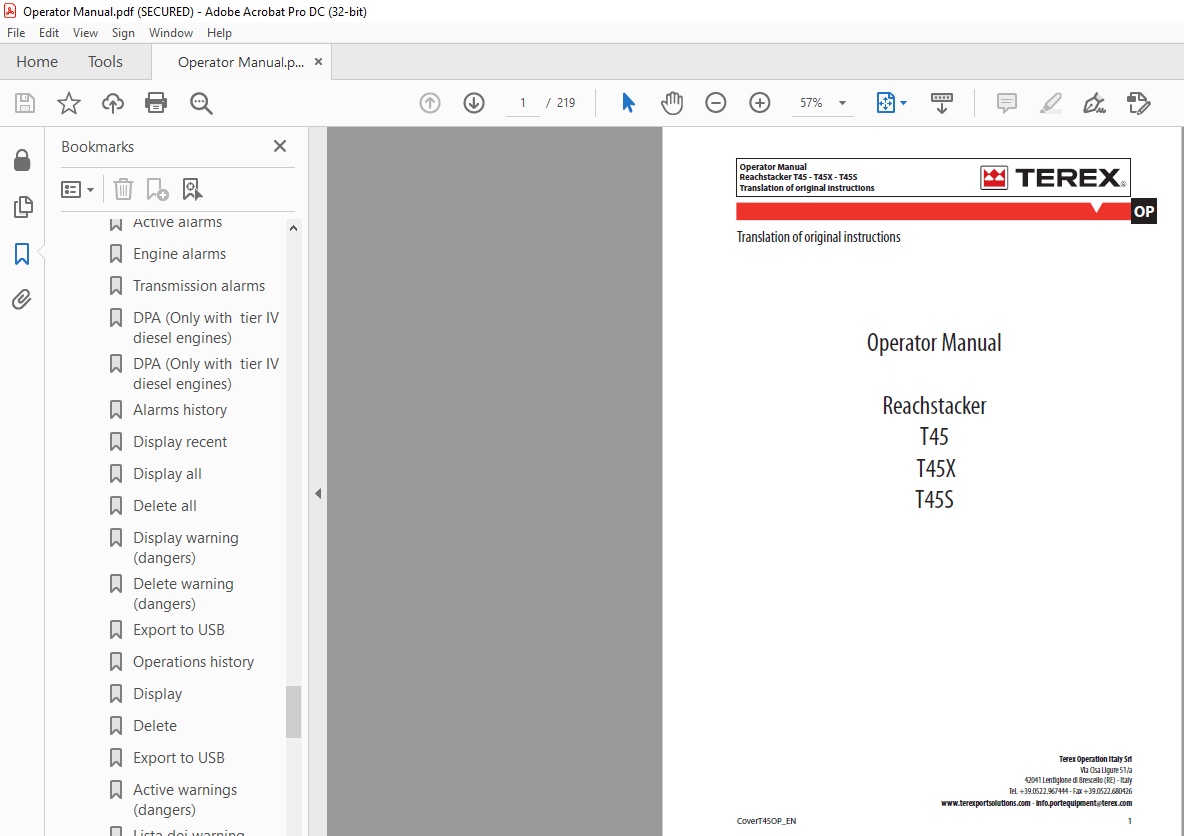Open the bookmarks options menu dropdown
The height and width of the screenshot is (836, 1184).
77,190
